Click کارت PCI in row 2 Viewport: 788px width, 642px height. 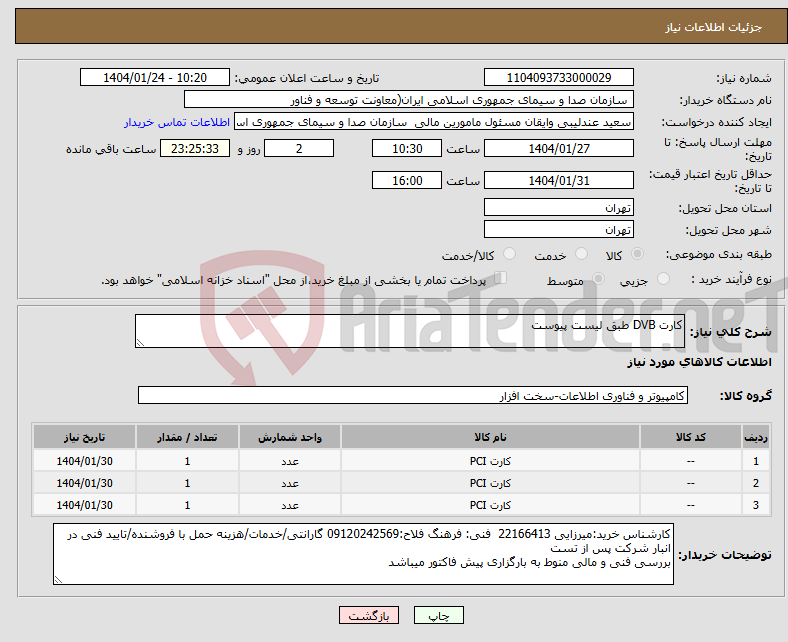click(490, 483)
